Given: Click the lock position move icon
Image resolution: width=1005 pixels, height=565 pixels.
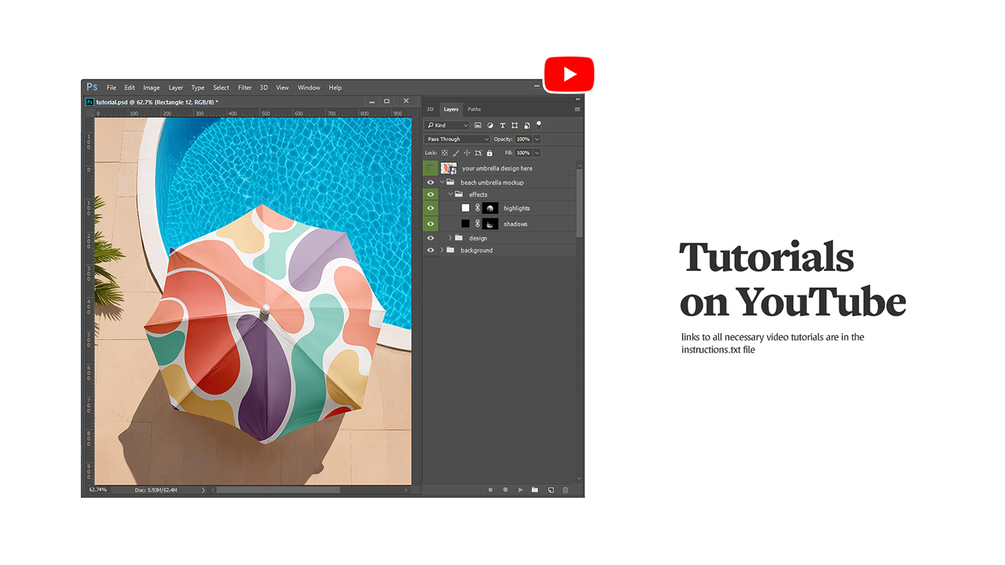Looking at the screenshot, I should click(x=467, y=153).
